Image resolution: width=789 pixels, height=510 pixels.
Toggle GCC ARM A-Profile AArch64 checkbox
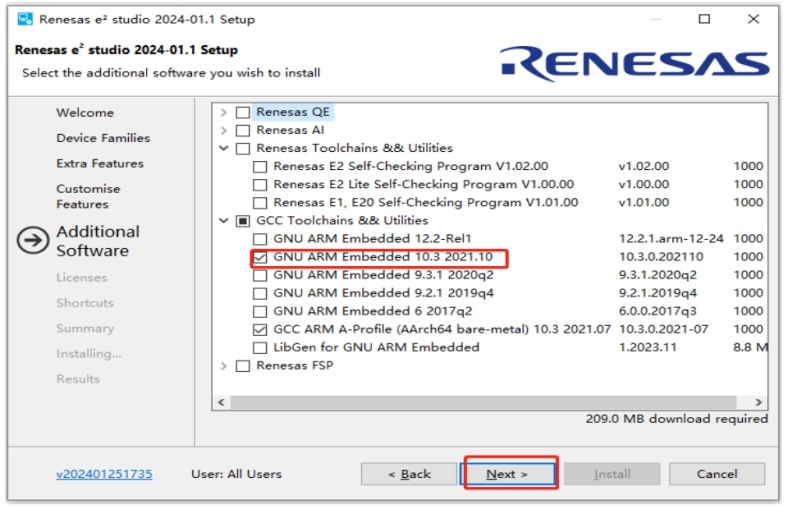(260, 329)
